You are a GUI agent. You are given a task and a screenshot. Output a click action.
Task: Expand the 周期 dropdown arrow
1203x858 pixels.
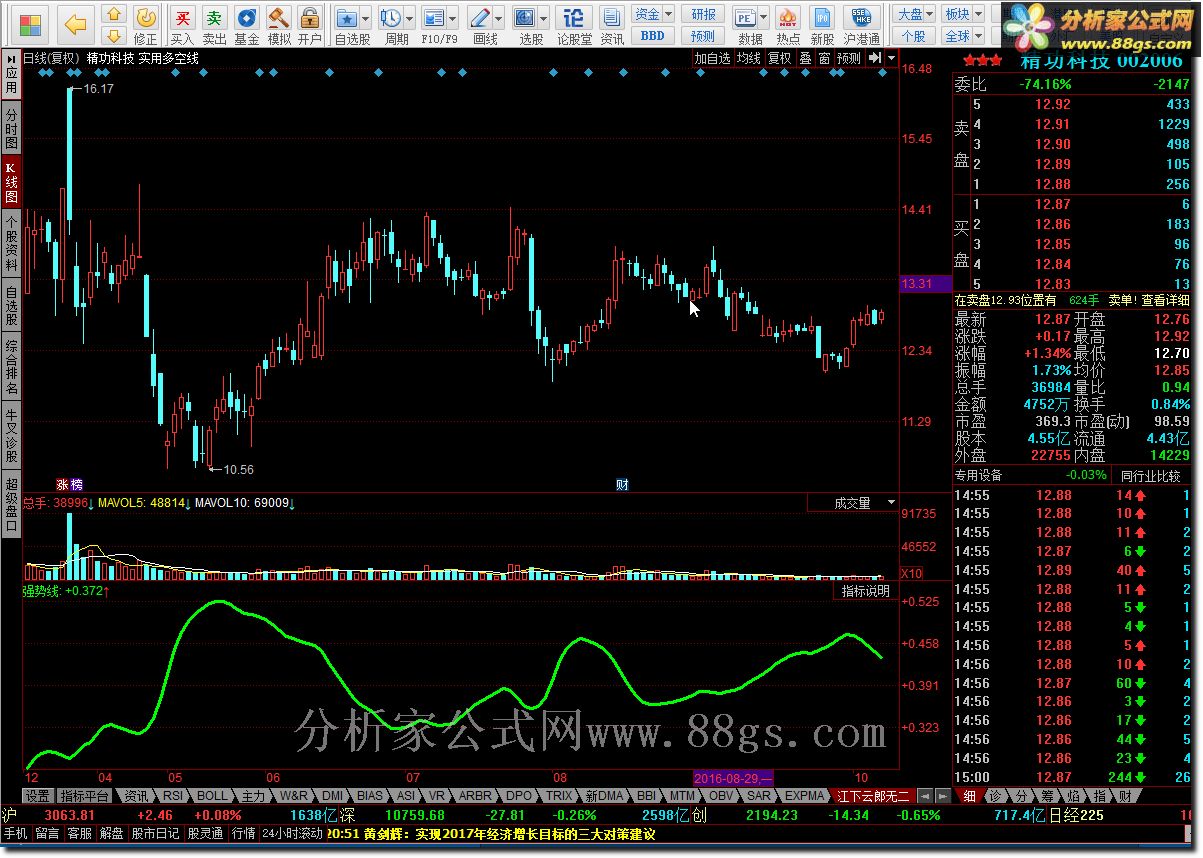click(x=410, y=18)
